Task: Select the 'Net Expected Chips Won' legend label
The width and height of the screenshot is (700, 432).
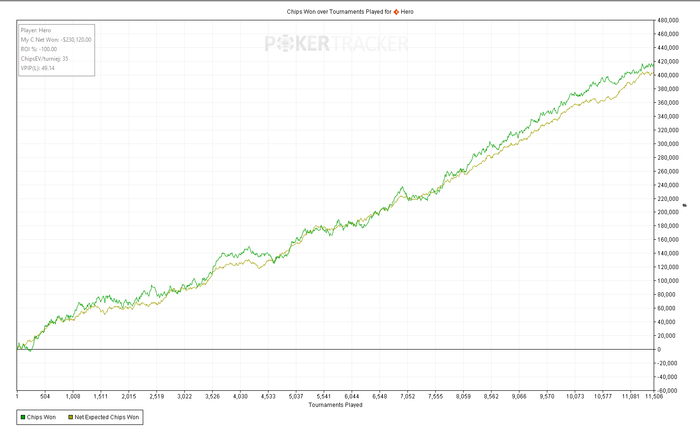Action: [x=107, y=417]
